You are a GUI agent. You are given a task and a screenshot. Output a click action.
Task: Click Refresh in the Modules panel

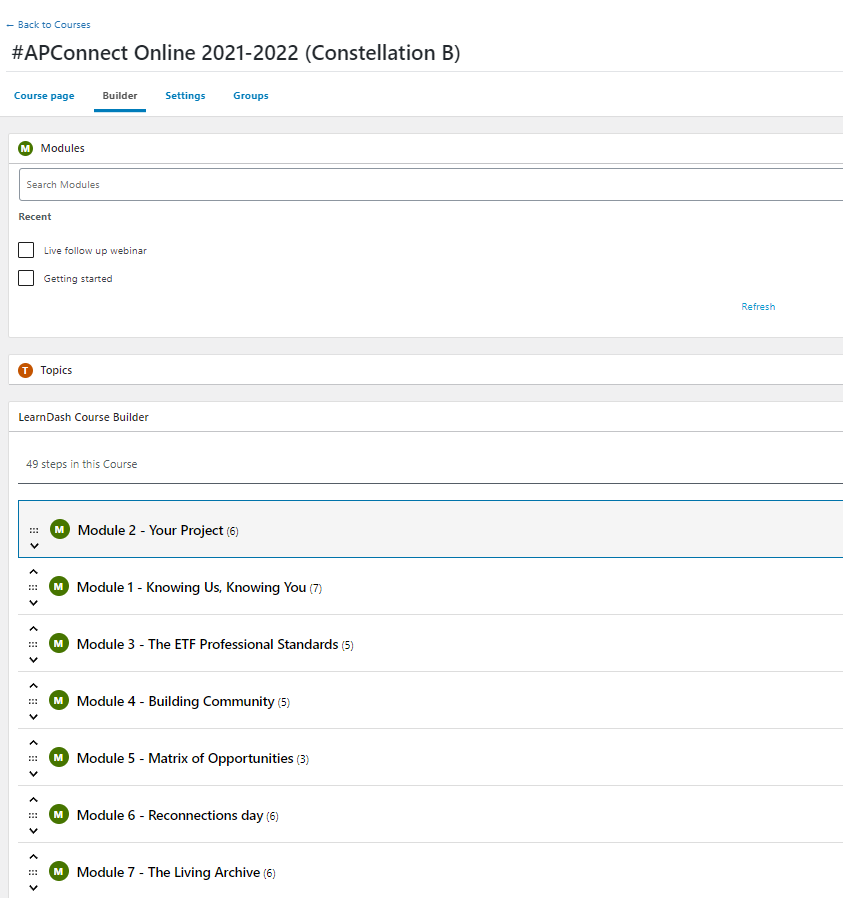758,307
